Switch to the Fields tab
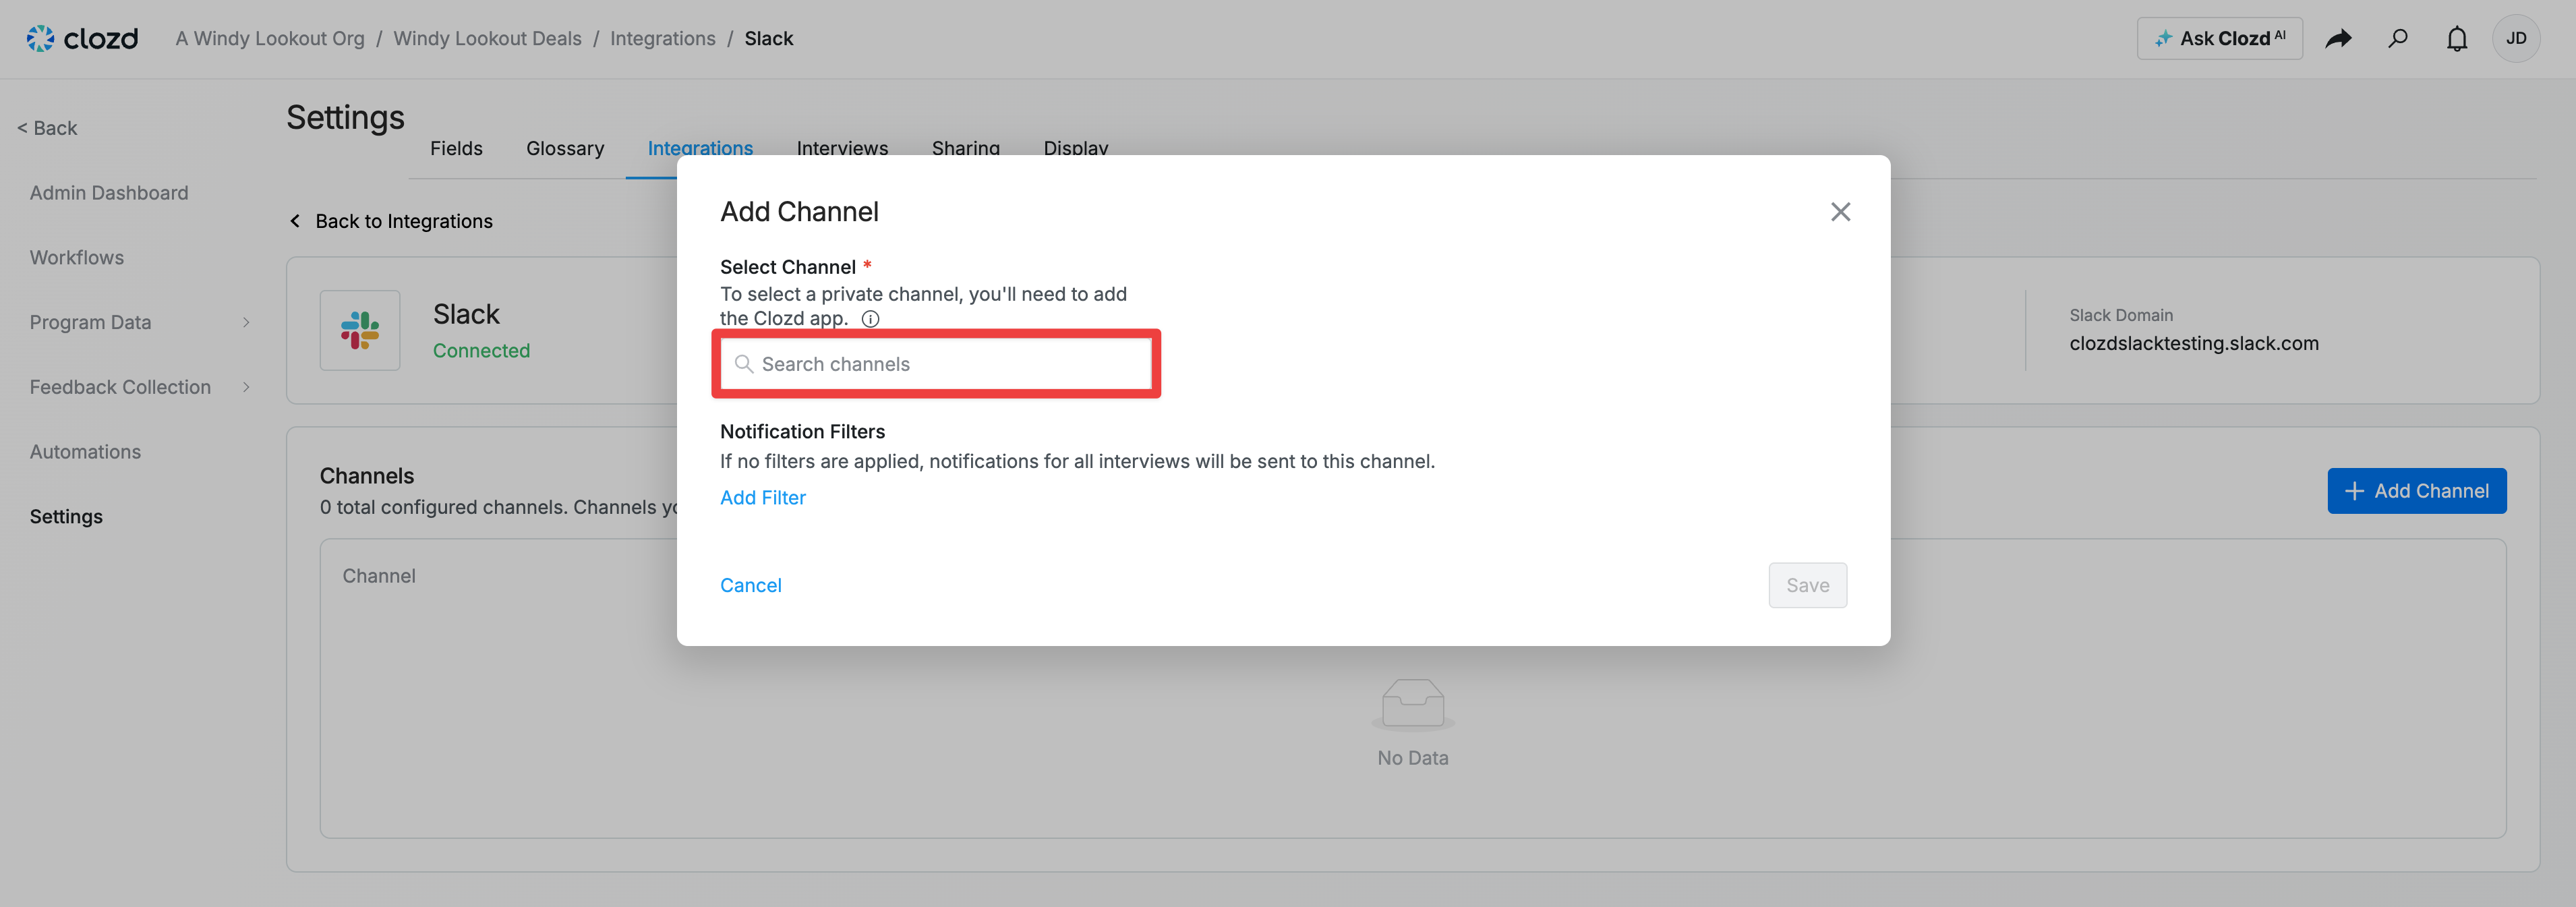Viewport: 2576px width, 907px height. tap(456, 148)
